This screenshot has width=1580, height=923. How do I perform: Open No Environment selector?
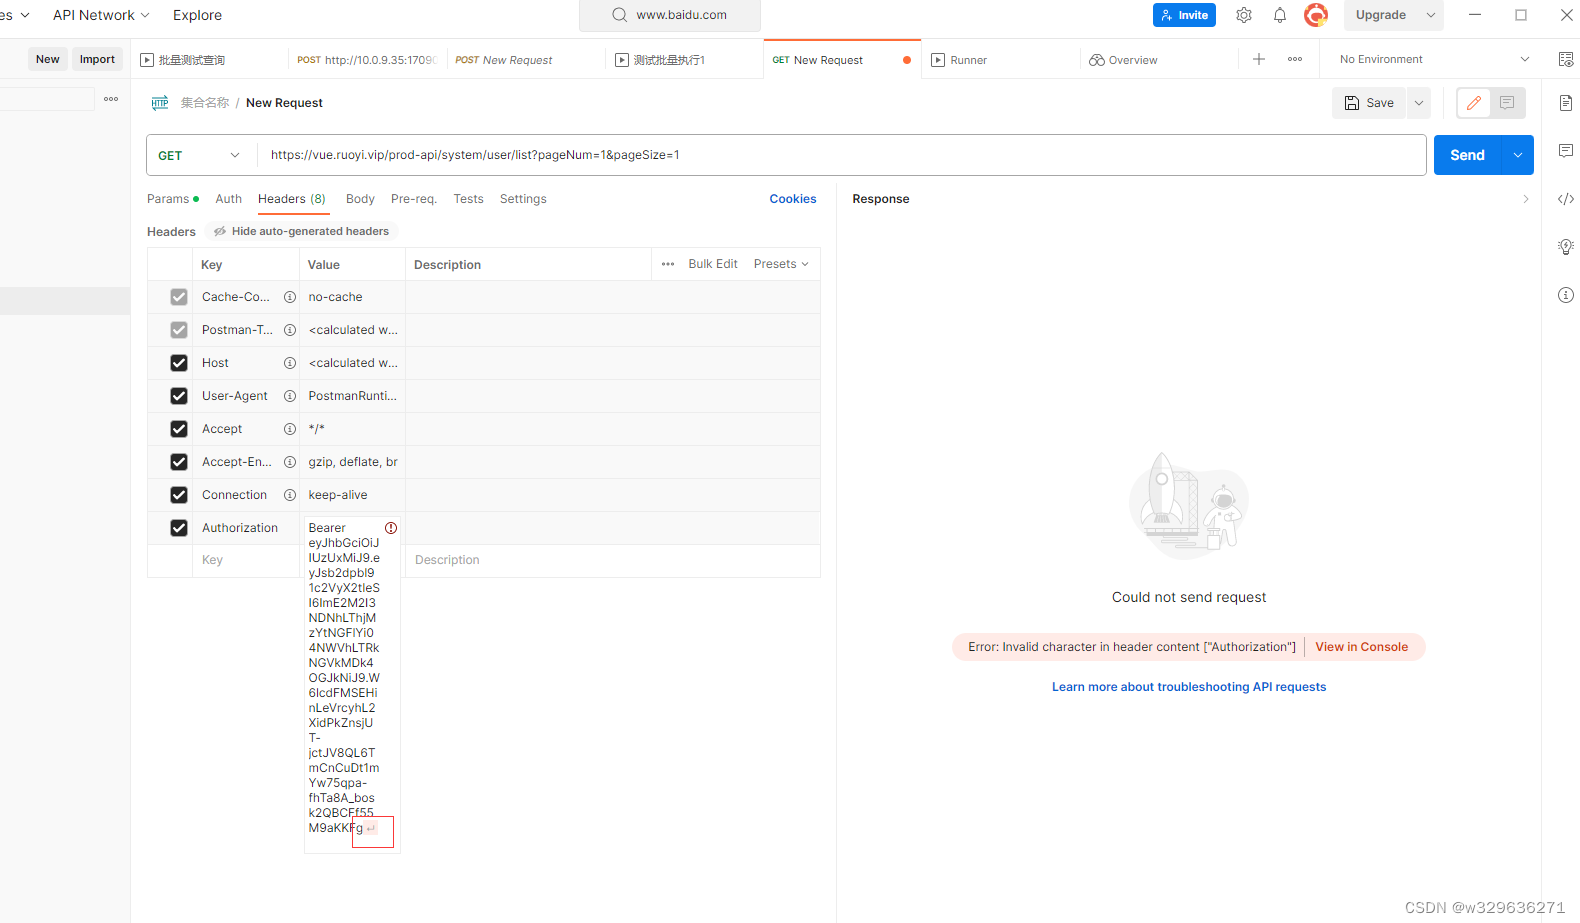1434,59
